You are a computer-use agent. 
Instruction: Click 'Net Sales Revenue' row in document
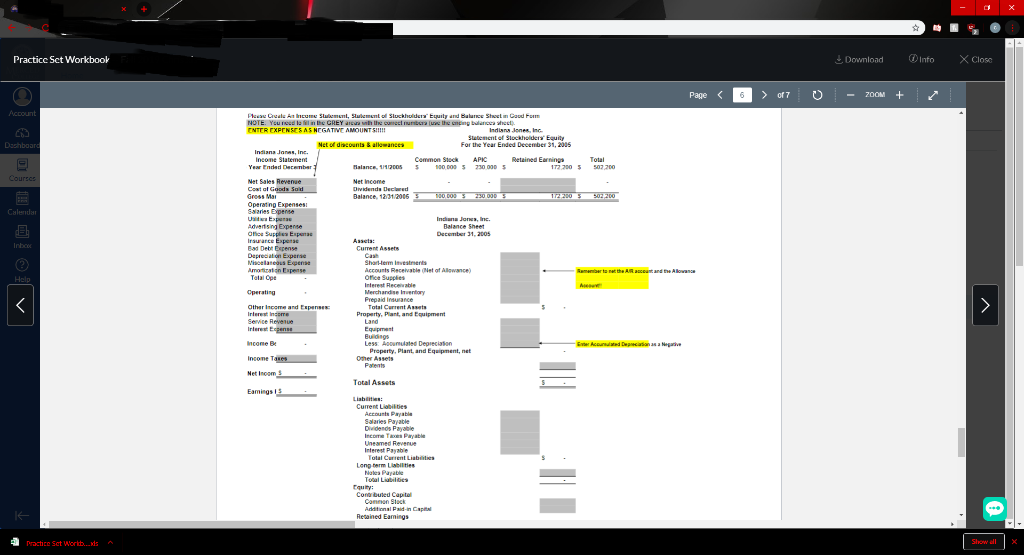tap(281, 182)
